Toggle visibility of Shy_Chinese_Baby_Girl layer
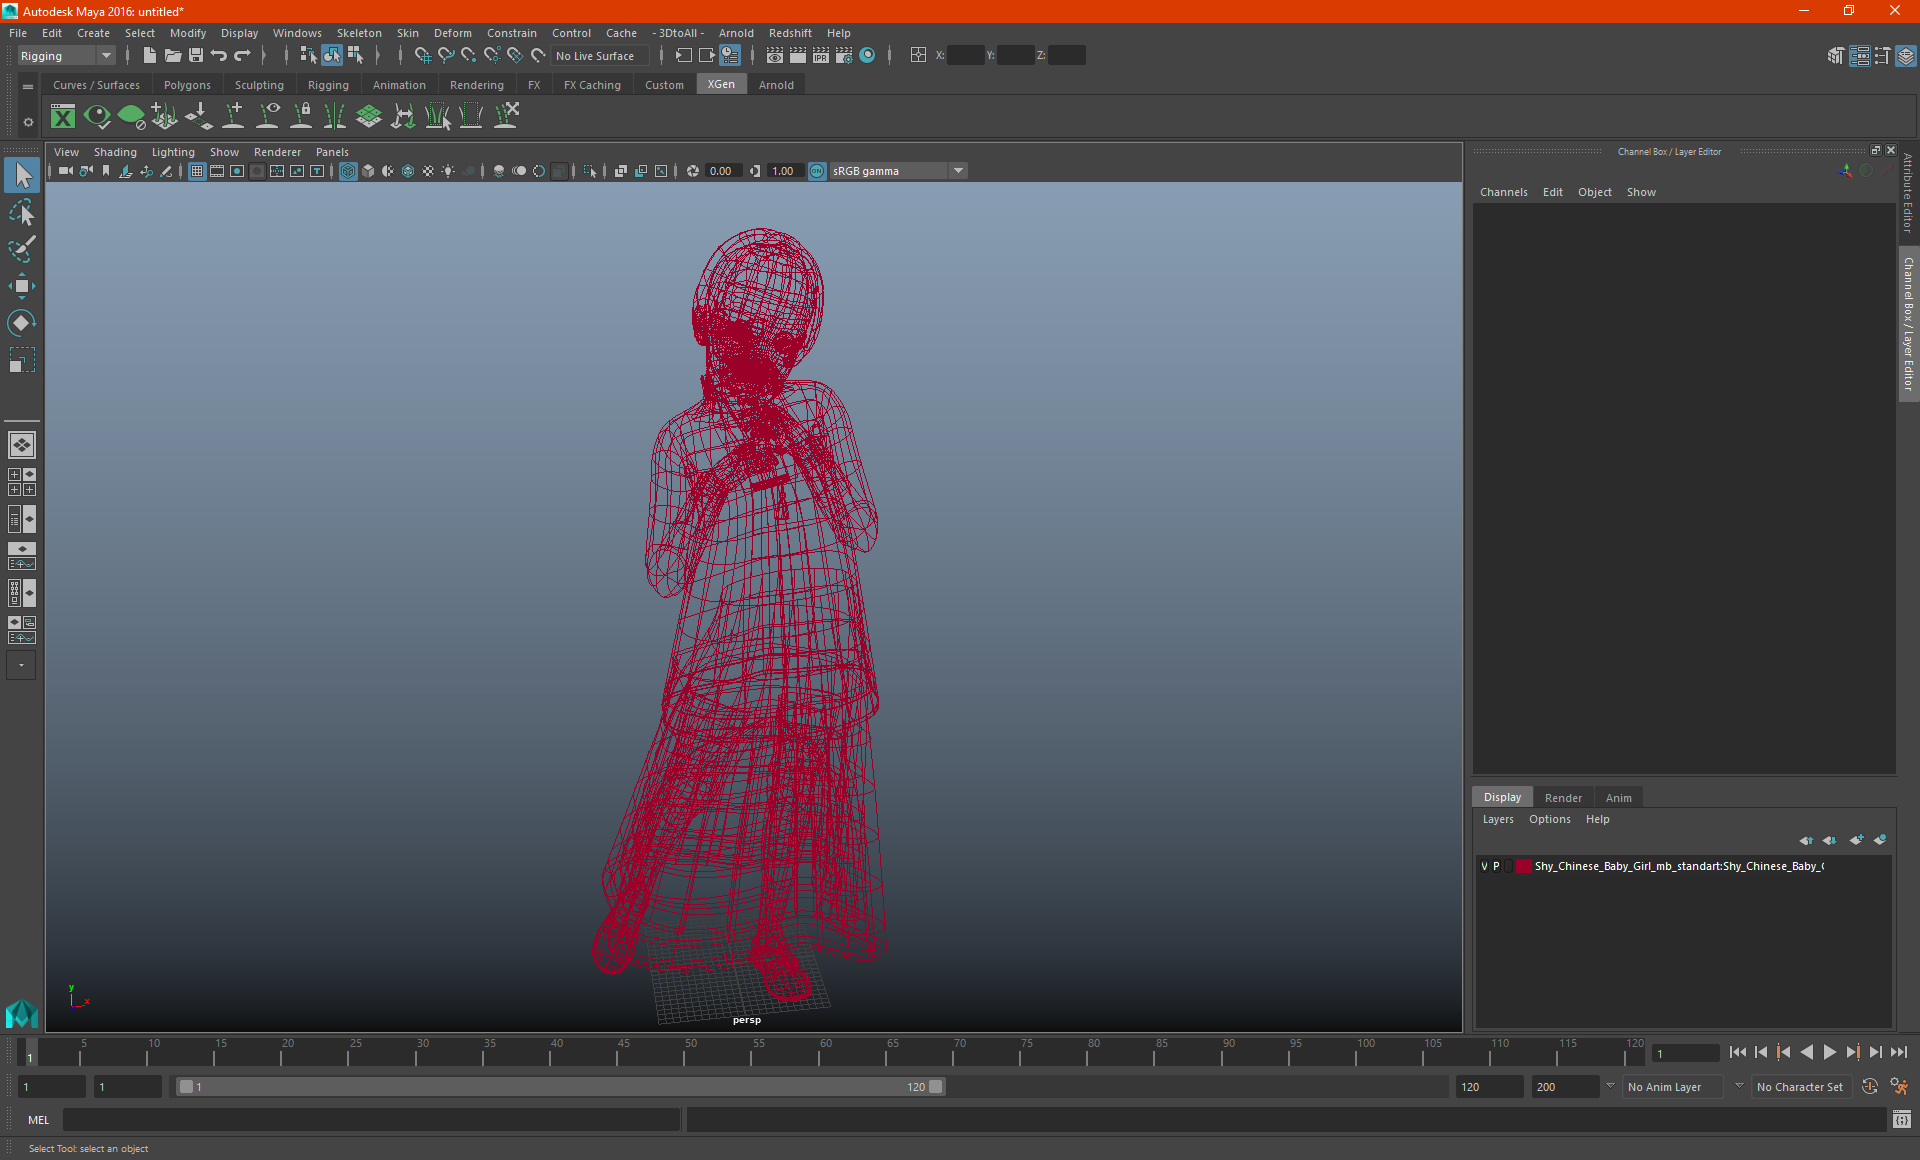1920x1160 pixels. (x=1484, y=865)
